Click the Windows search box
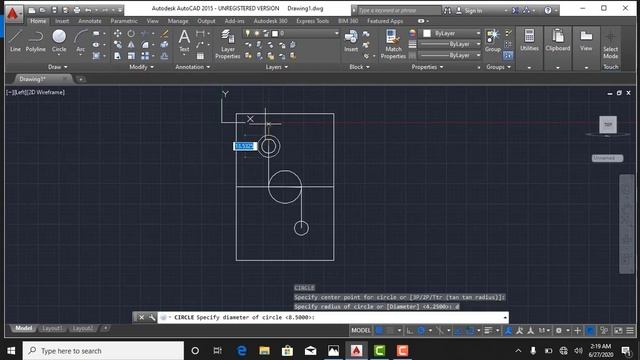Image resolution: width=640 pixels, height=360 pixels. click(x=103, y=351)
